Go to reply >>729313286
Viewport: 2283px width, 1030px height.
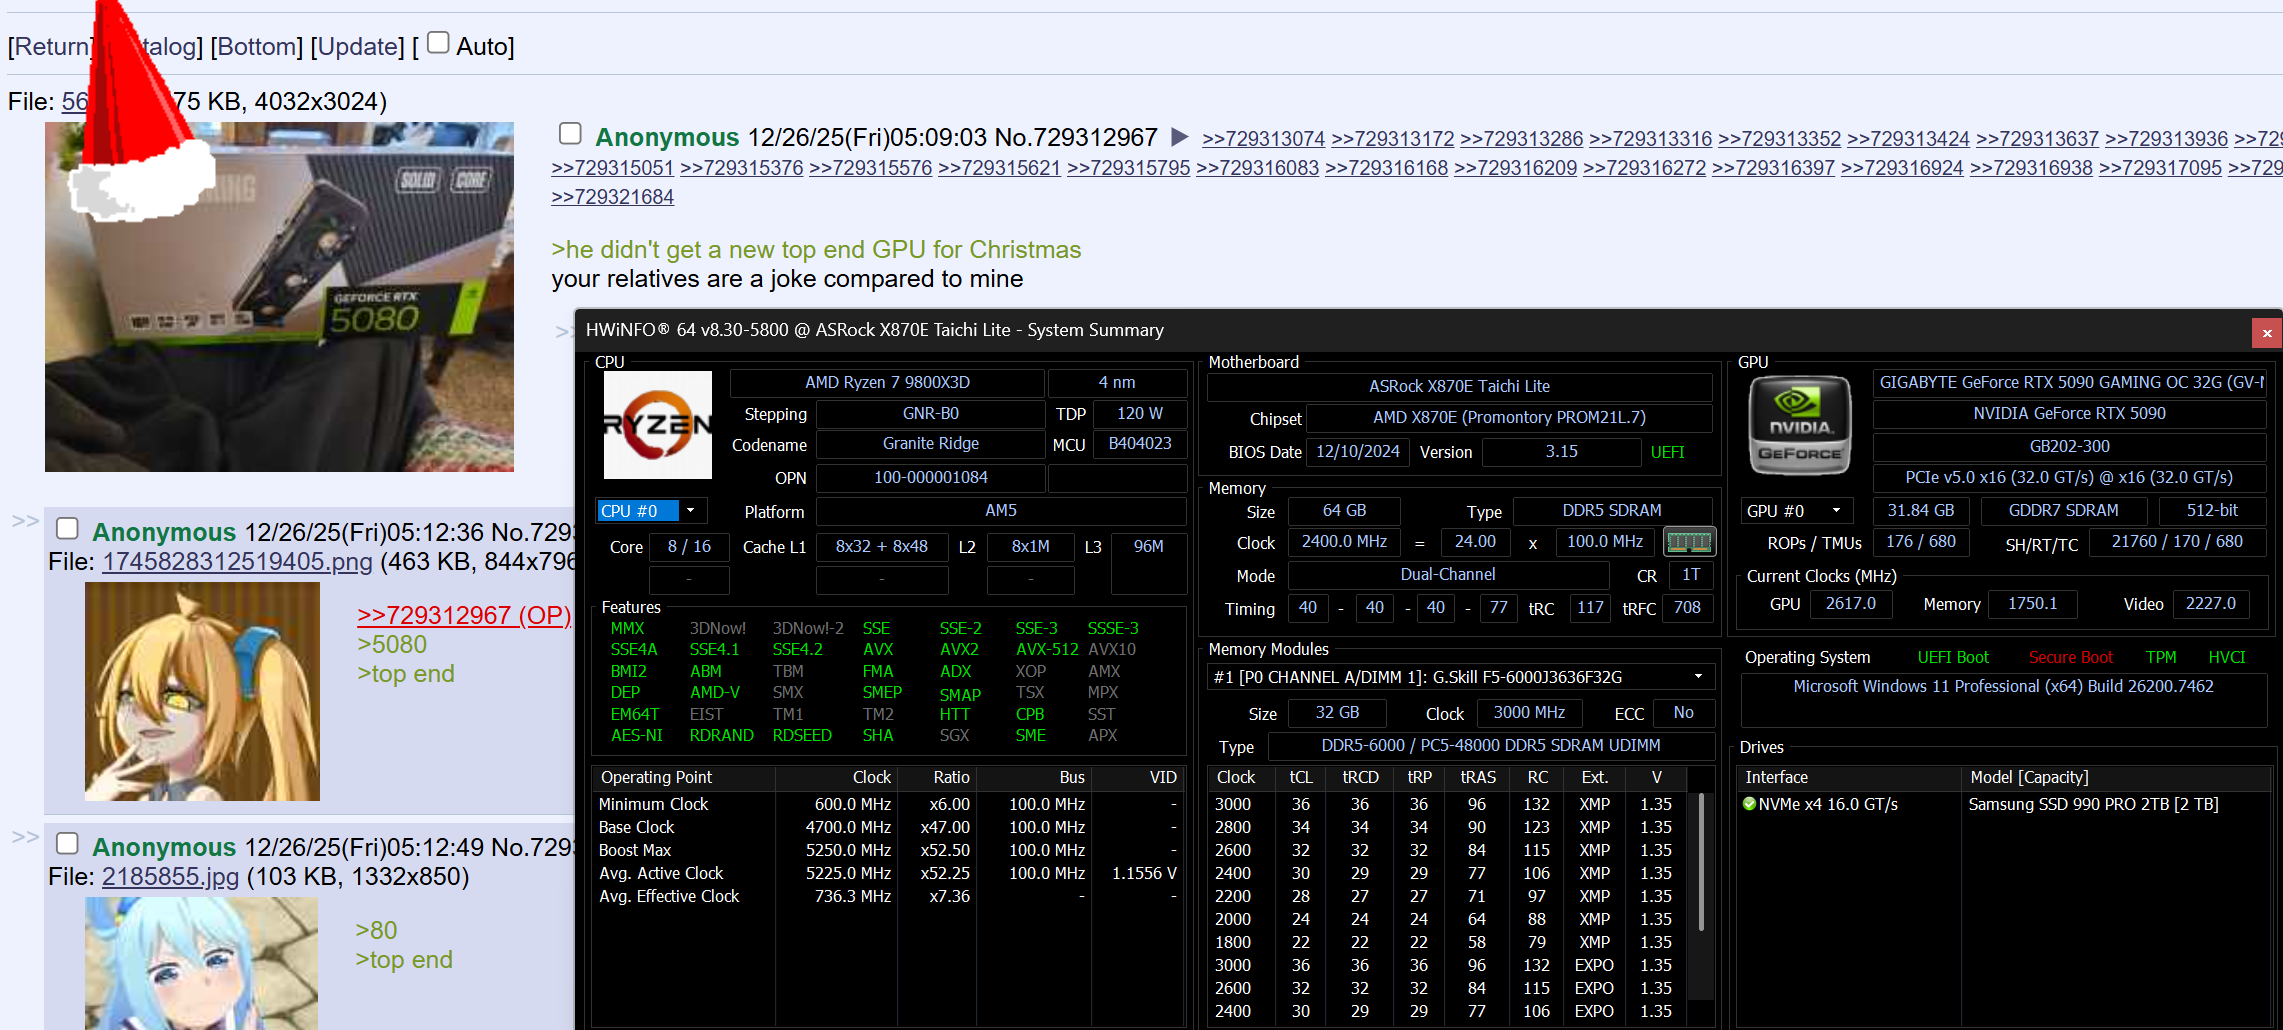click(1521, 139)
